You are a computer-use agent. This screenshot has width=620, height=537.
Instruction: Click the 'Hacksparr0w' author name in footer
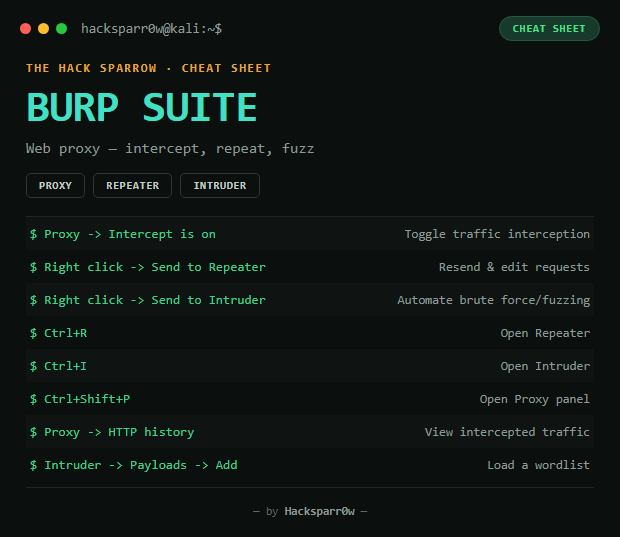tap(319, 511)
